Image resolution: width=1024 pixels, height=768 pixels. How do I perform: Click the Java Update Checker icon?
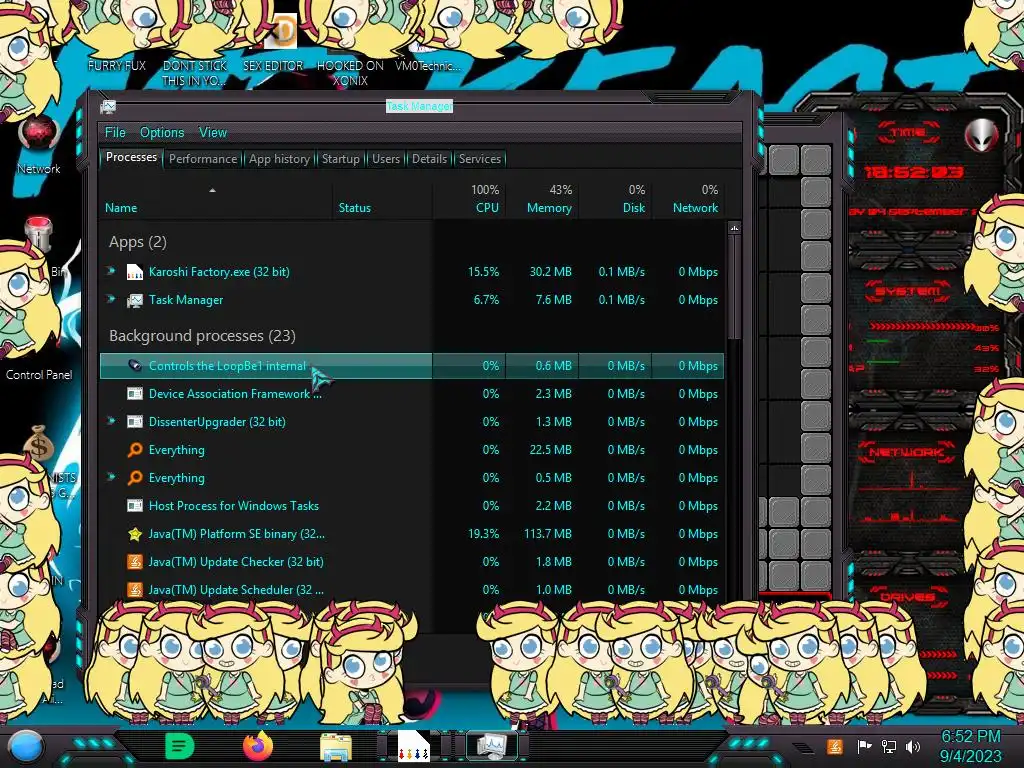click(135, 562)
